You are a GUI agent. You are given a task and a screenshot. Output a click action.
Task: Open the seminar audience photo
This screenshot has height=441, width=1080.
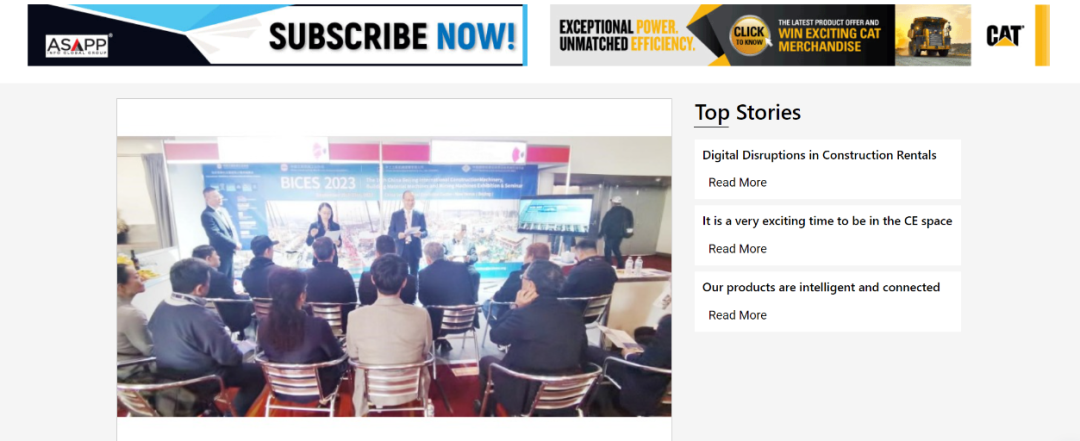394,276
